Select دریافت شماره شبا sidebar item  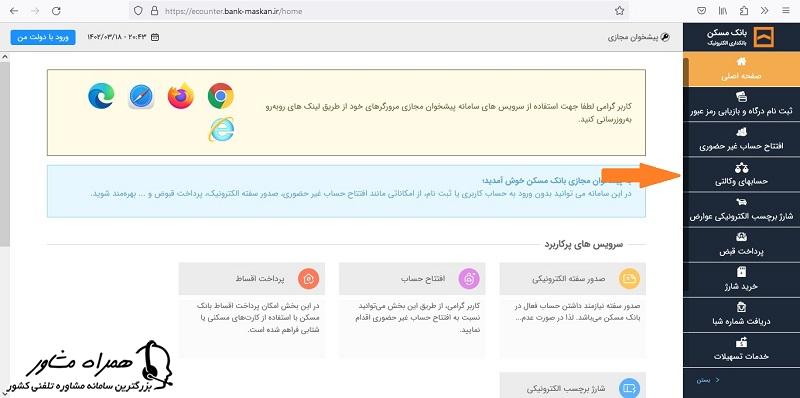741,314
